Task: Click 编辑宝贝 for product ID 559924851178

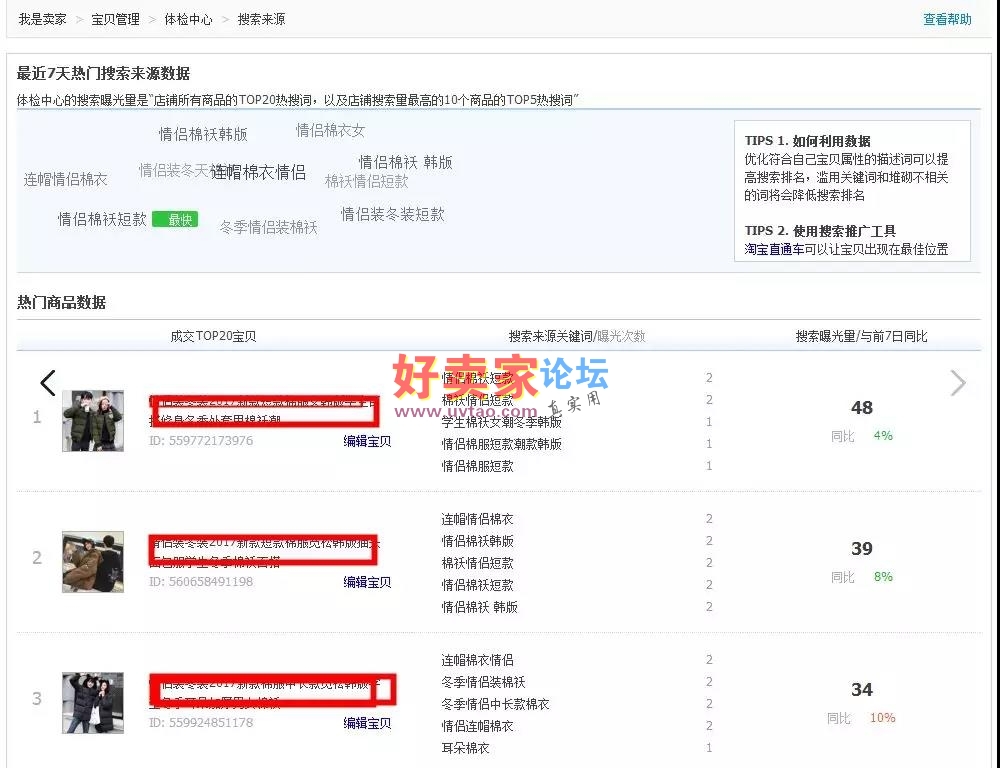Action: pyautogui.click(x=367, y=723)
